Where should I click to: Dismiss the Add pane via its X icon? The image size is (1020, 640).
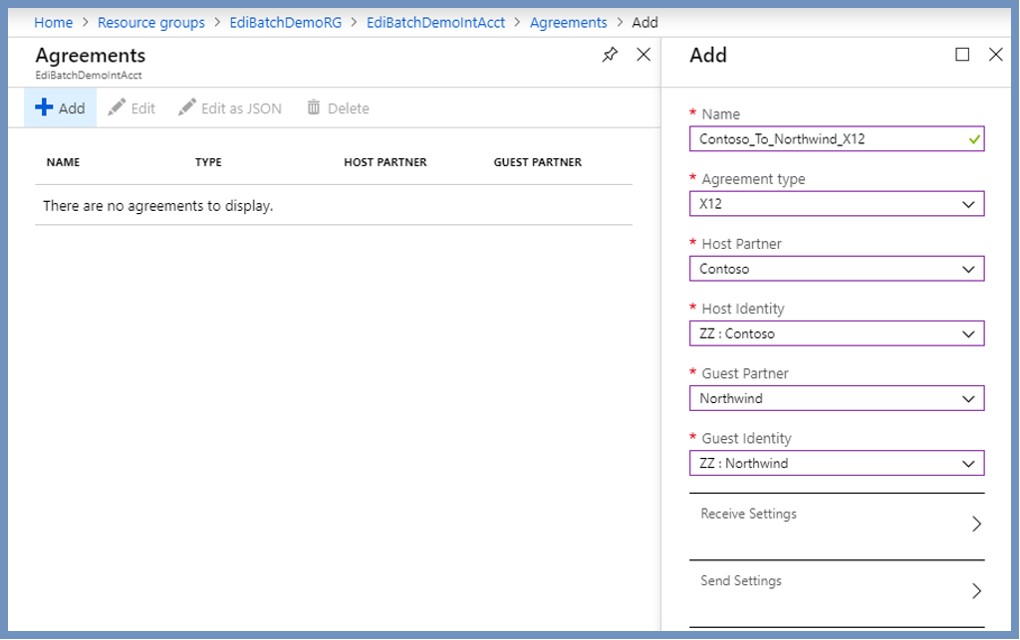pyautogui.click(x=995, y=56)
